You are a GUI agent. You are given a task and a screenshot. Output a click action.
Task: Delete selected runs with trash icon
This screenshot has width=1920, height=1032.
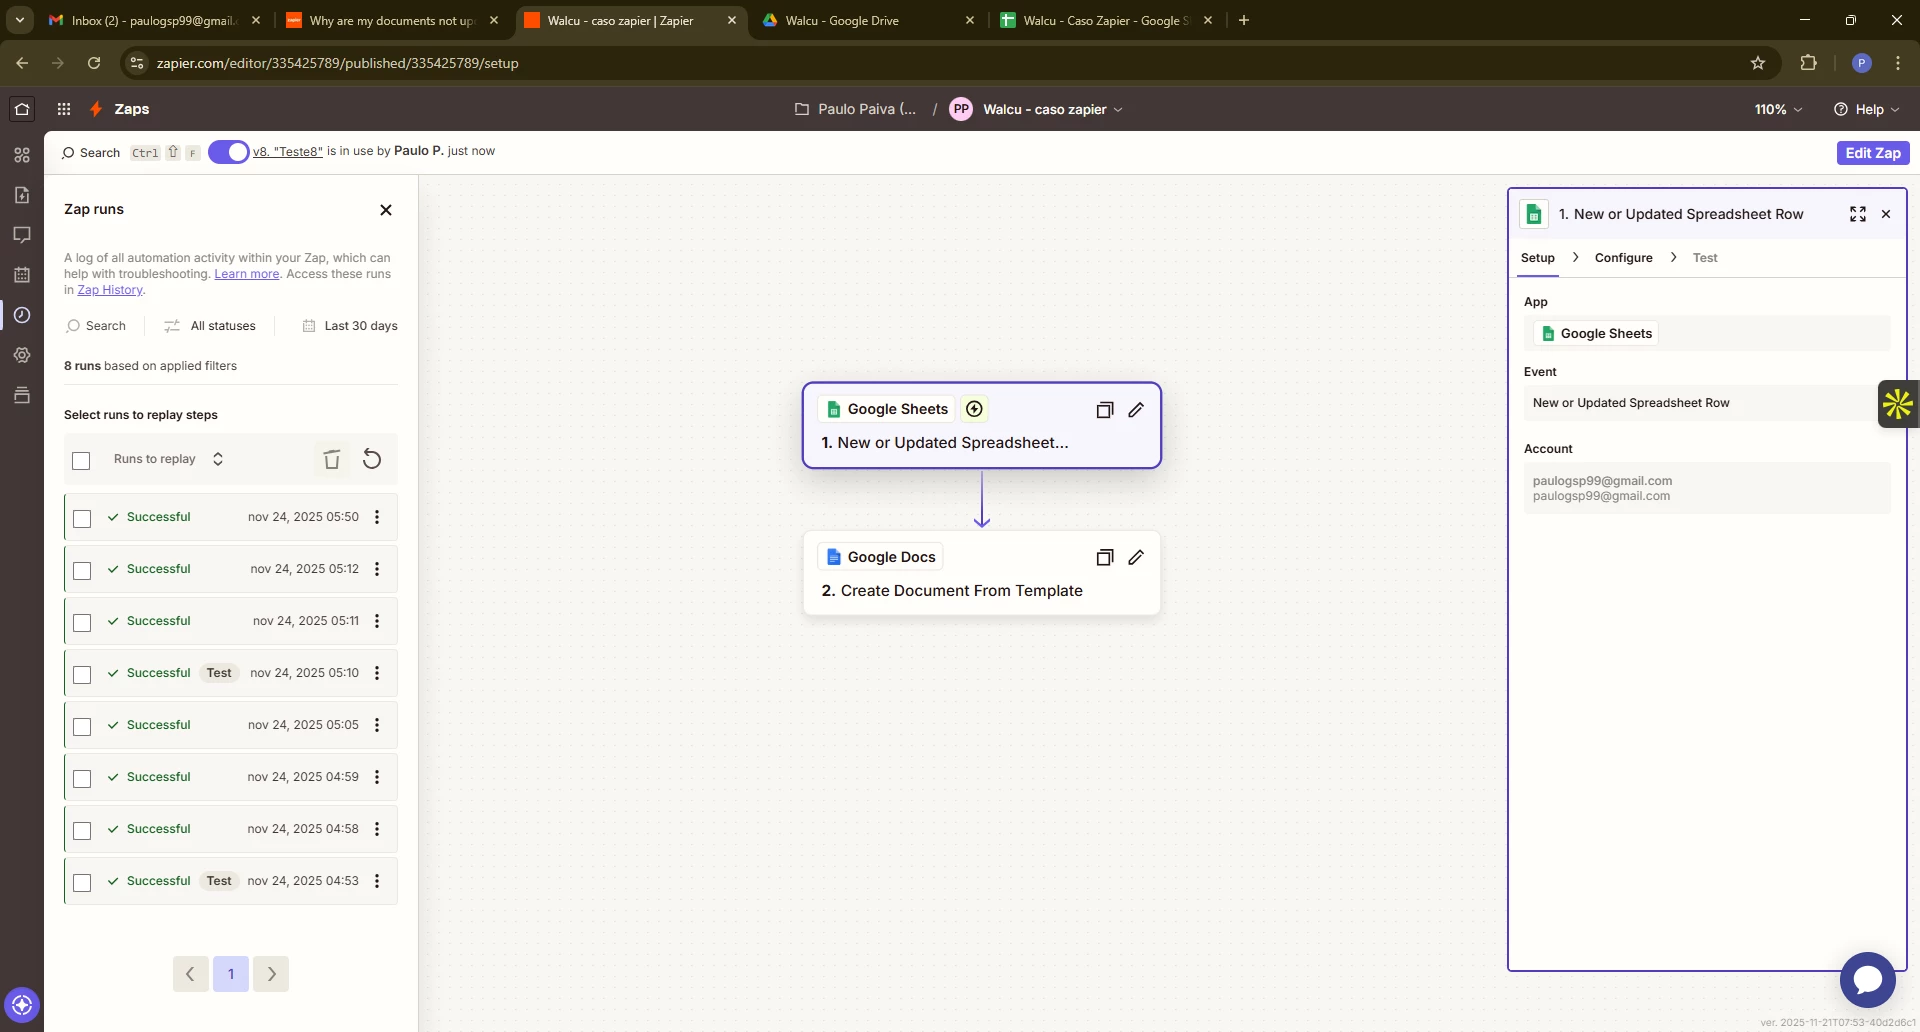point(332,459)
